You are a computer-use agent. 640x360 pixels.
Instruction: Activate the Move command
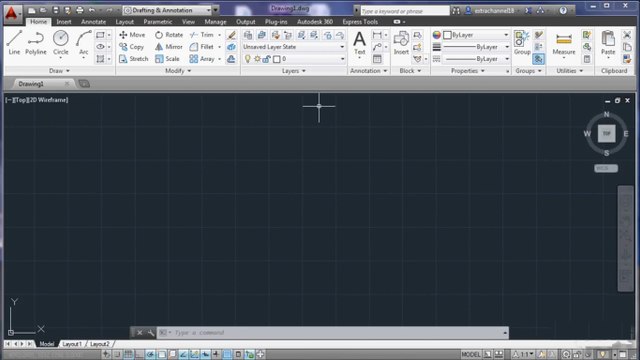(x=132, y=35)
